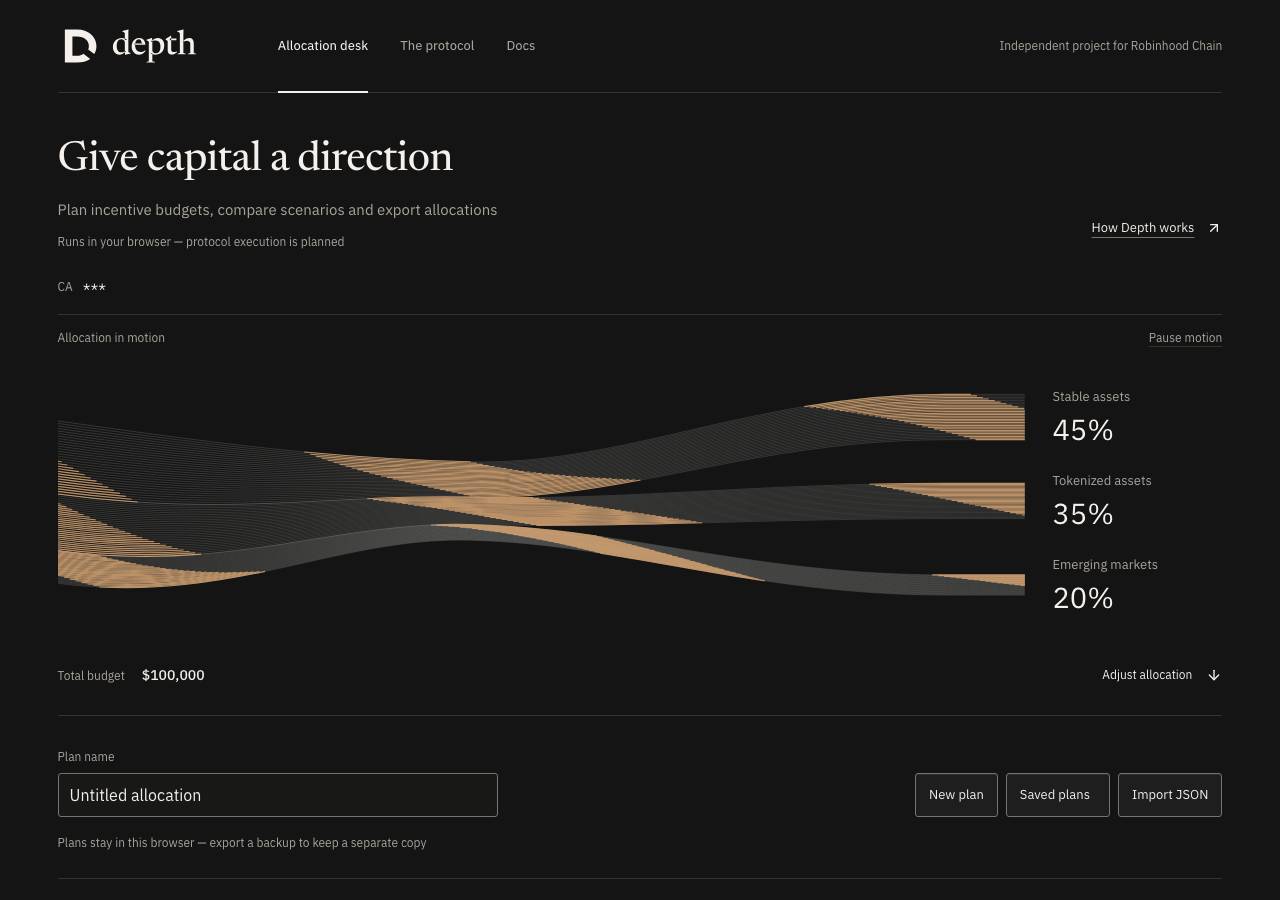1280x900 pixels.
Task: Focus the Plan name input field
Action: (x=278, y=795)
